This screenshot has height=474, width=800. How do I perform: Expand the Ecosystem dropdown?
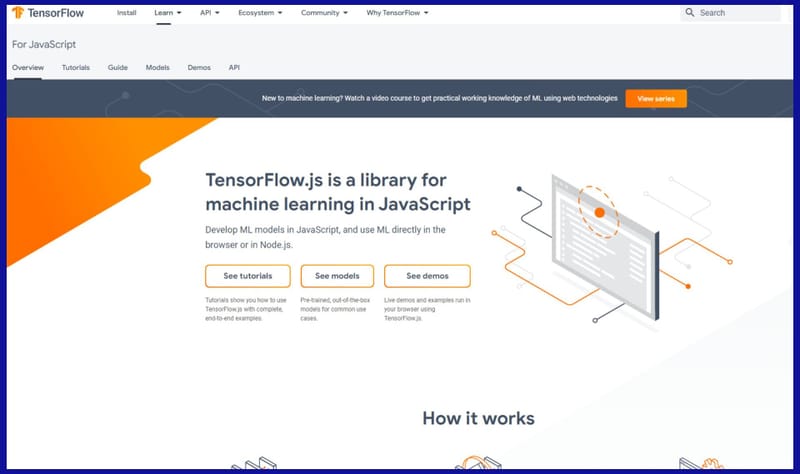pos(260,13)
